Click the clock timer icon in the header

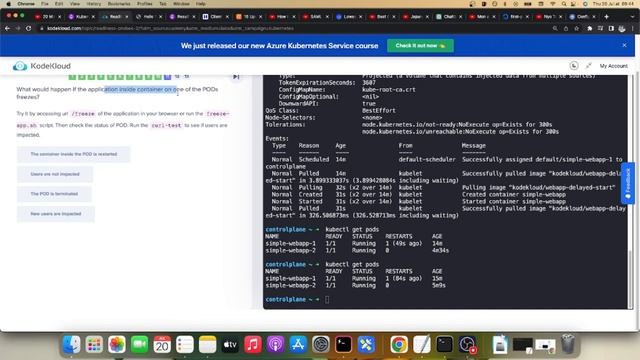coord(573,66)
